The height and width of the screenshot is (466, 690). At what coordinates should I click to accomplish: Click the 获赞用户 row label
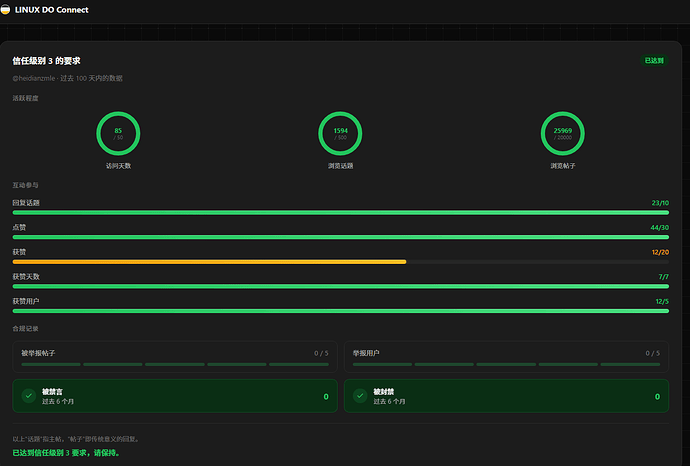tap(26, 301)
